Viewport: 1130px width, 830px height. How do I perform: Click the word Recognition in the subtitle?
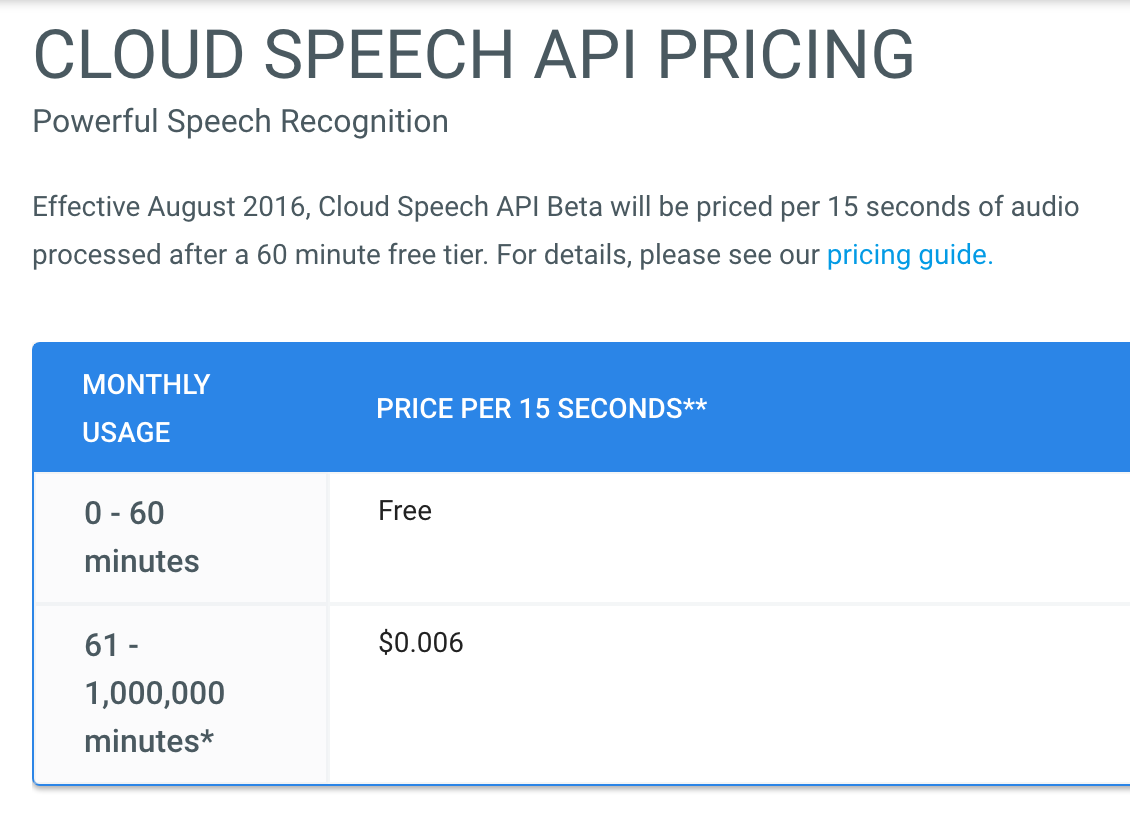pos(365,122)
